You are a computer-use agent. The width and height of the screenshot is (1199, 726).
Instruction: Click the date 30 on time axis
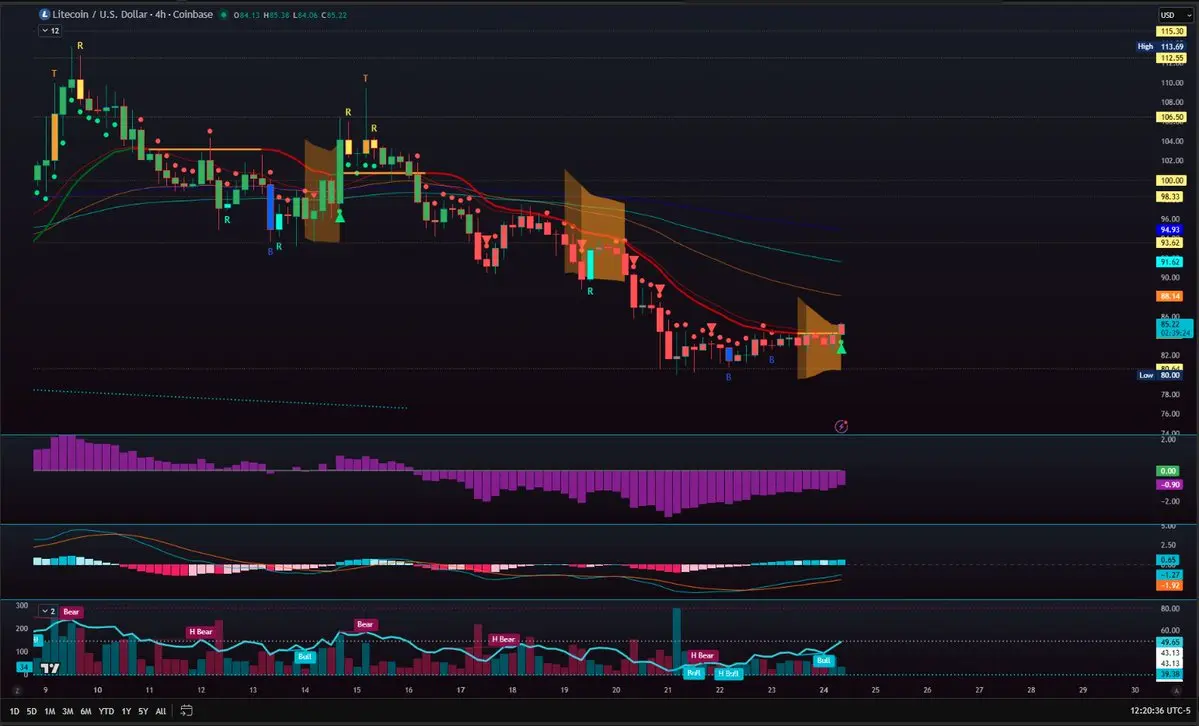[1135, 690]
